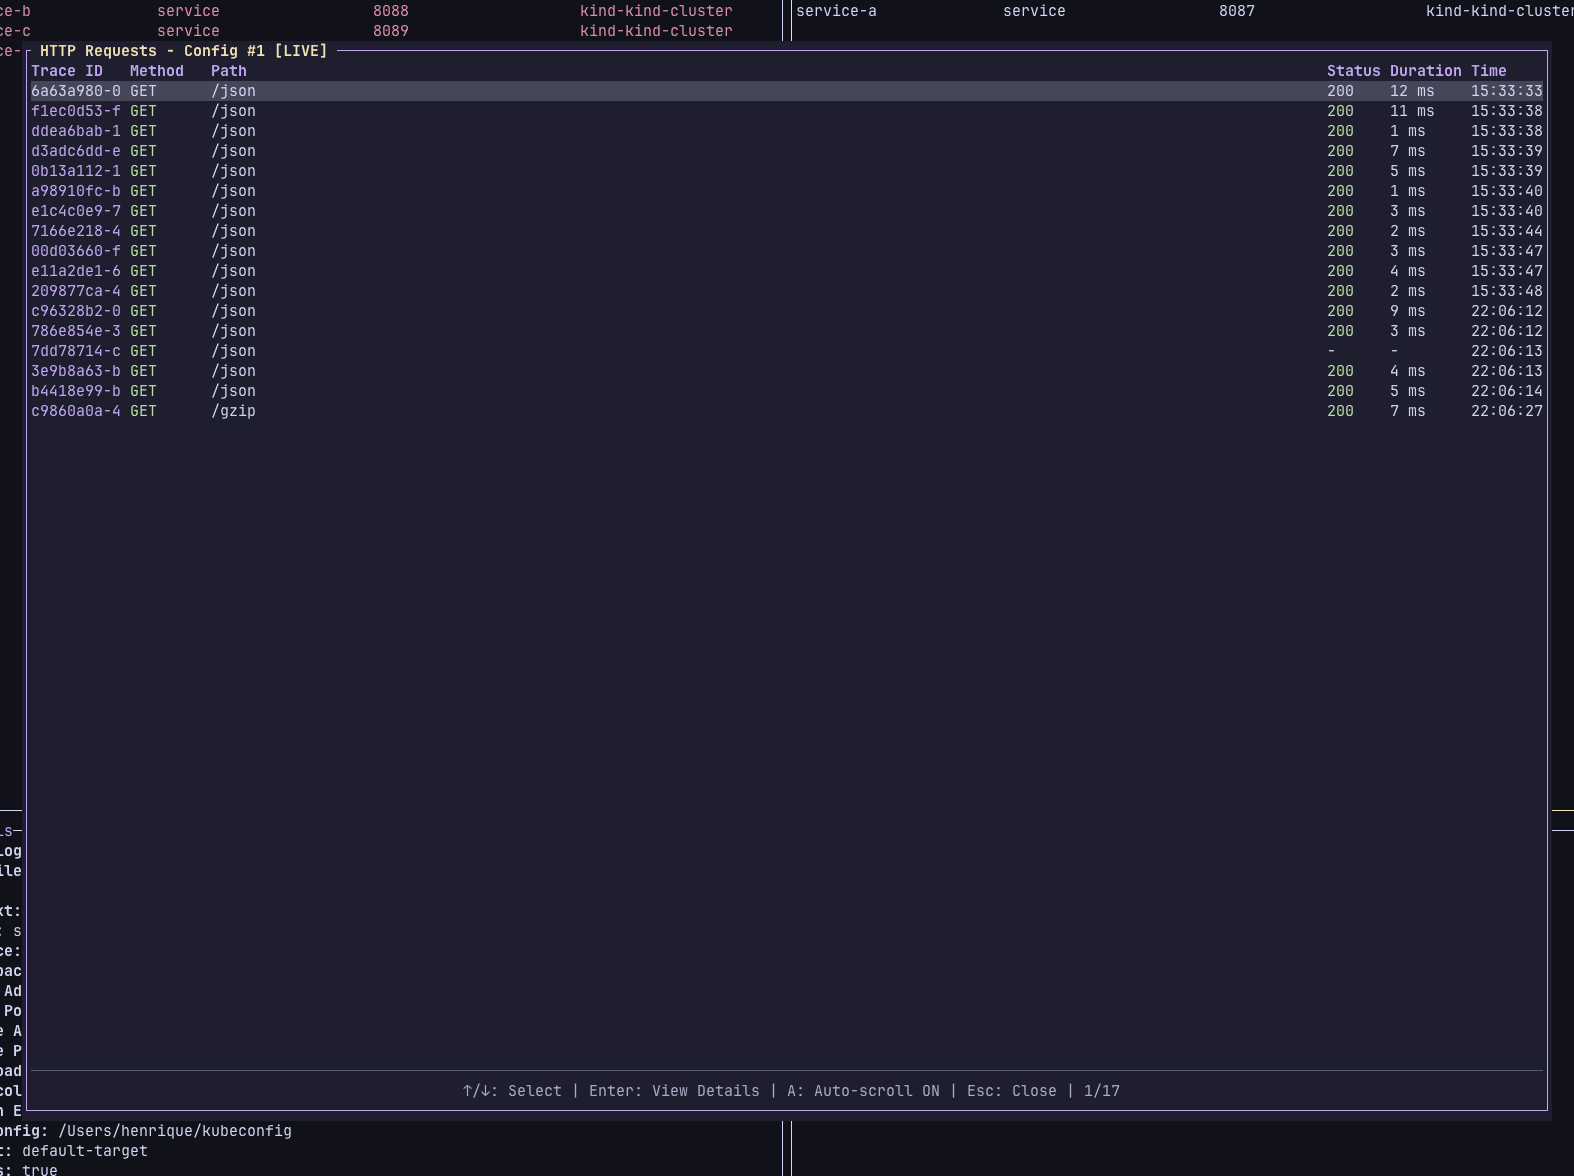Click the Esc: Close hint
Screen dimensions: 1574x1176
pyautogui.click(x=1012, y=1091)
